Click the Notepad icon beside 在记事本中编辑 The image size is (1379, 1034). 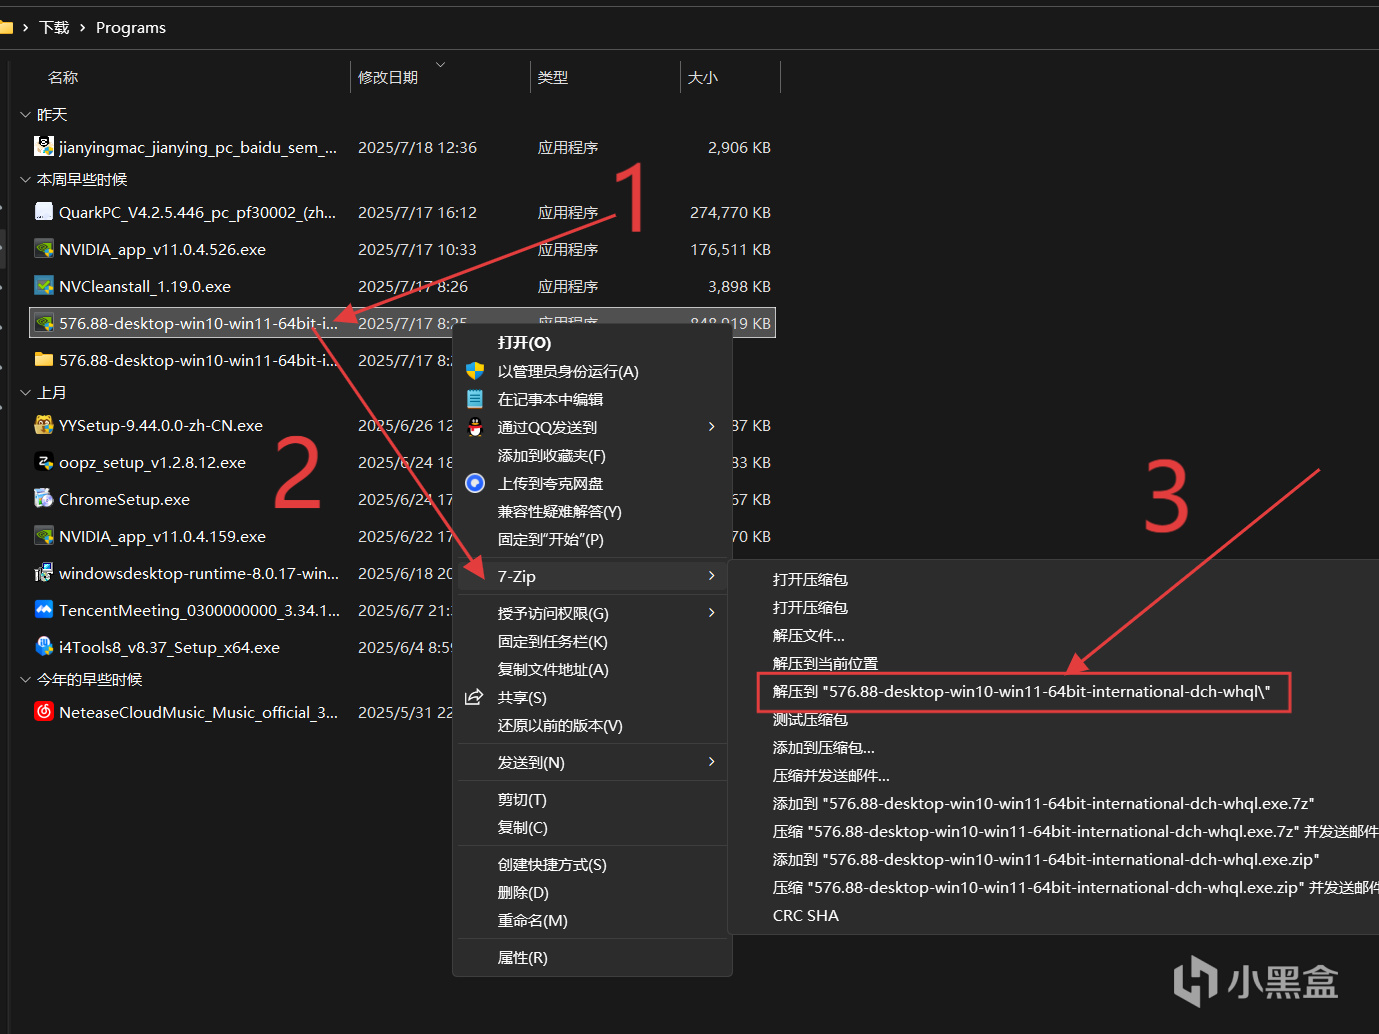click(x=476, y=399)
